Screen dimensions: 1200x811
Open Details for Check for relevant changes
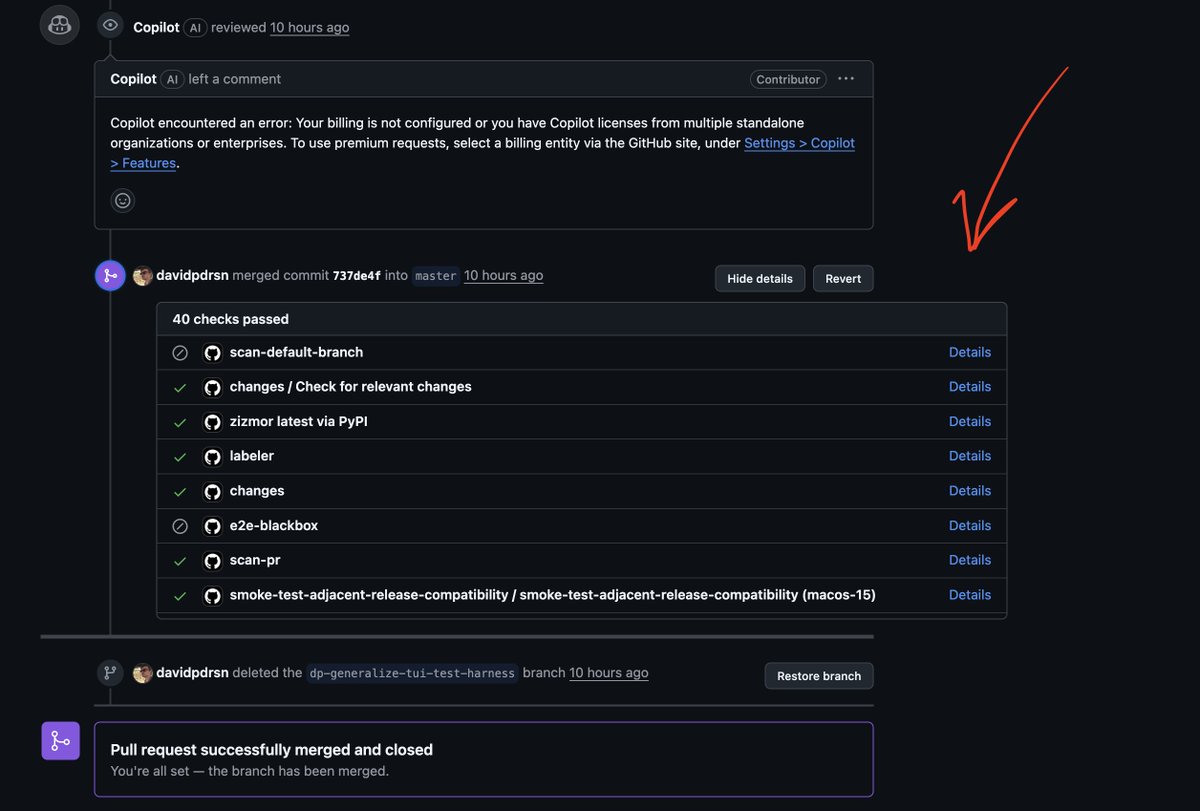(x=969, y=387)
